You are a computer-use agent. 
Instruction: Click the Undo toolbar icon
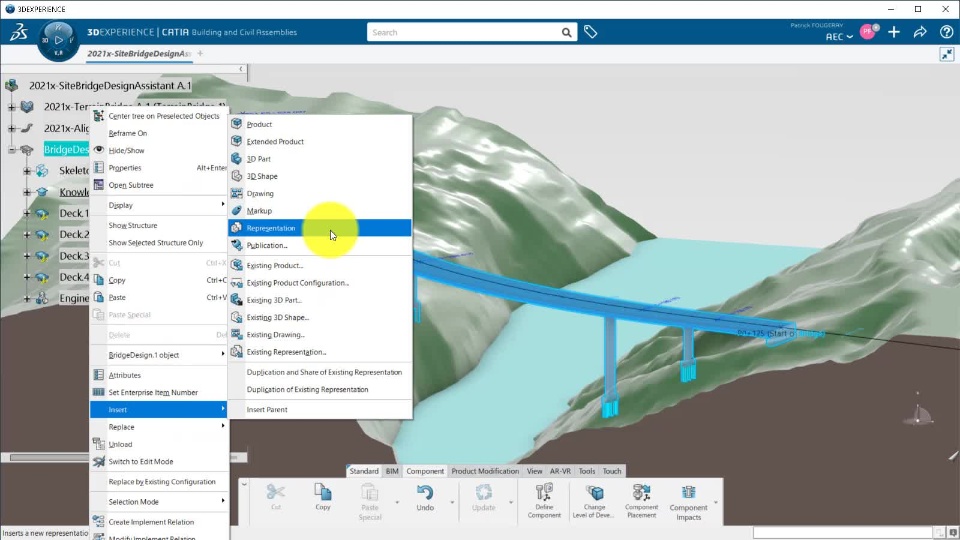(x=425, y=497)
